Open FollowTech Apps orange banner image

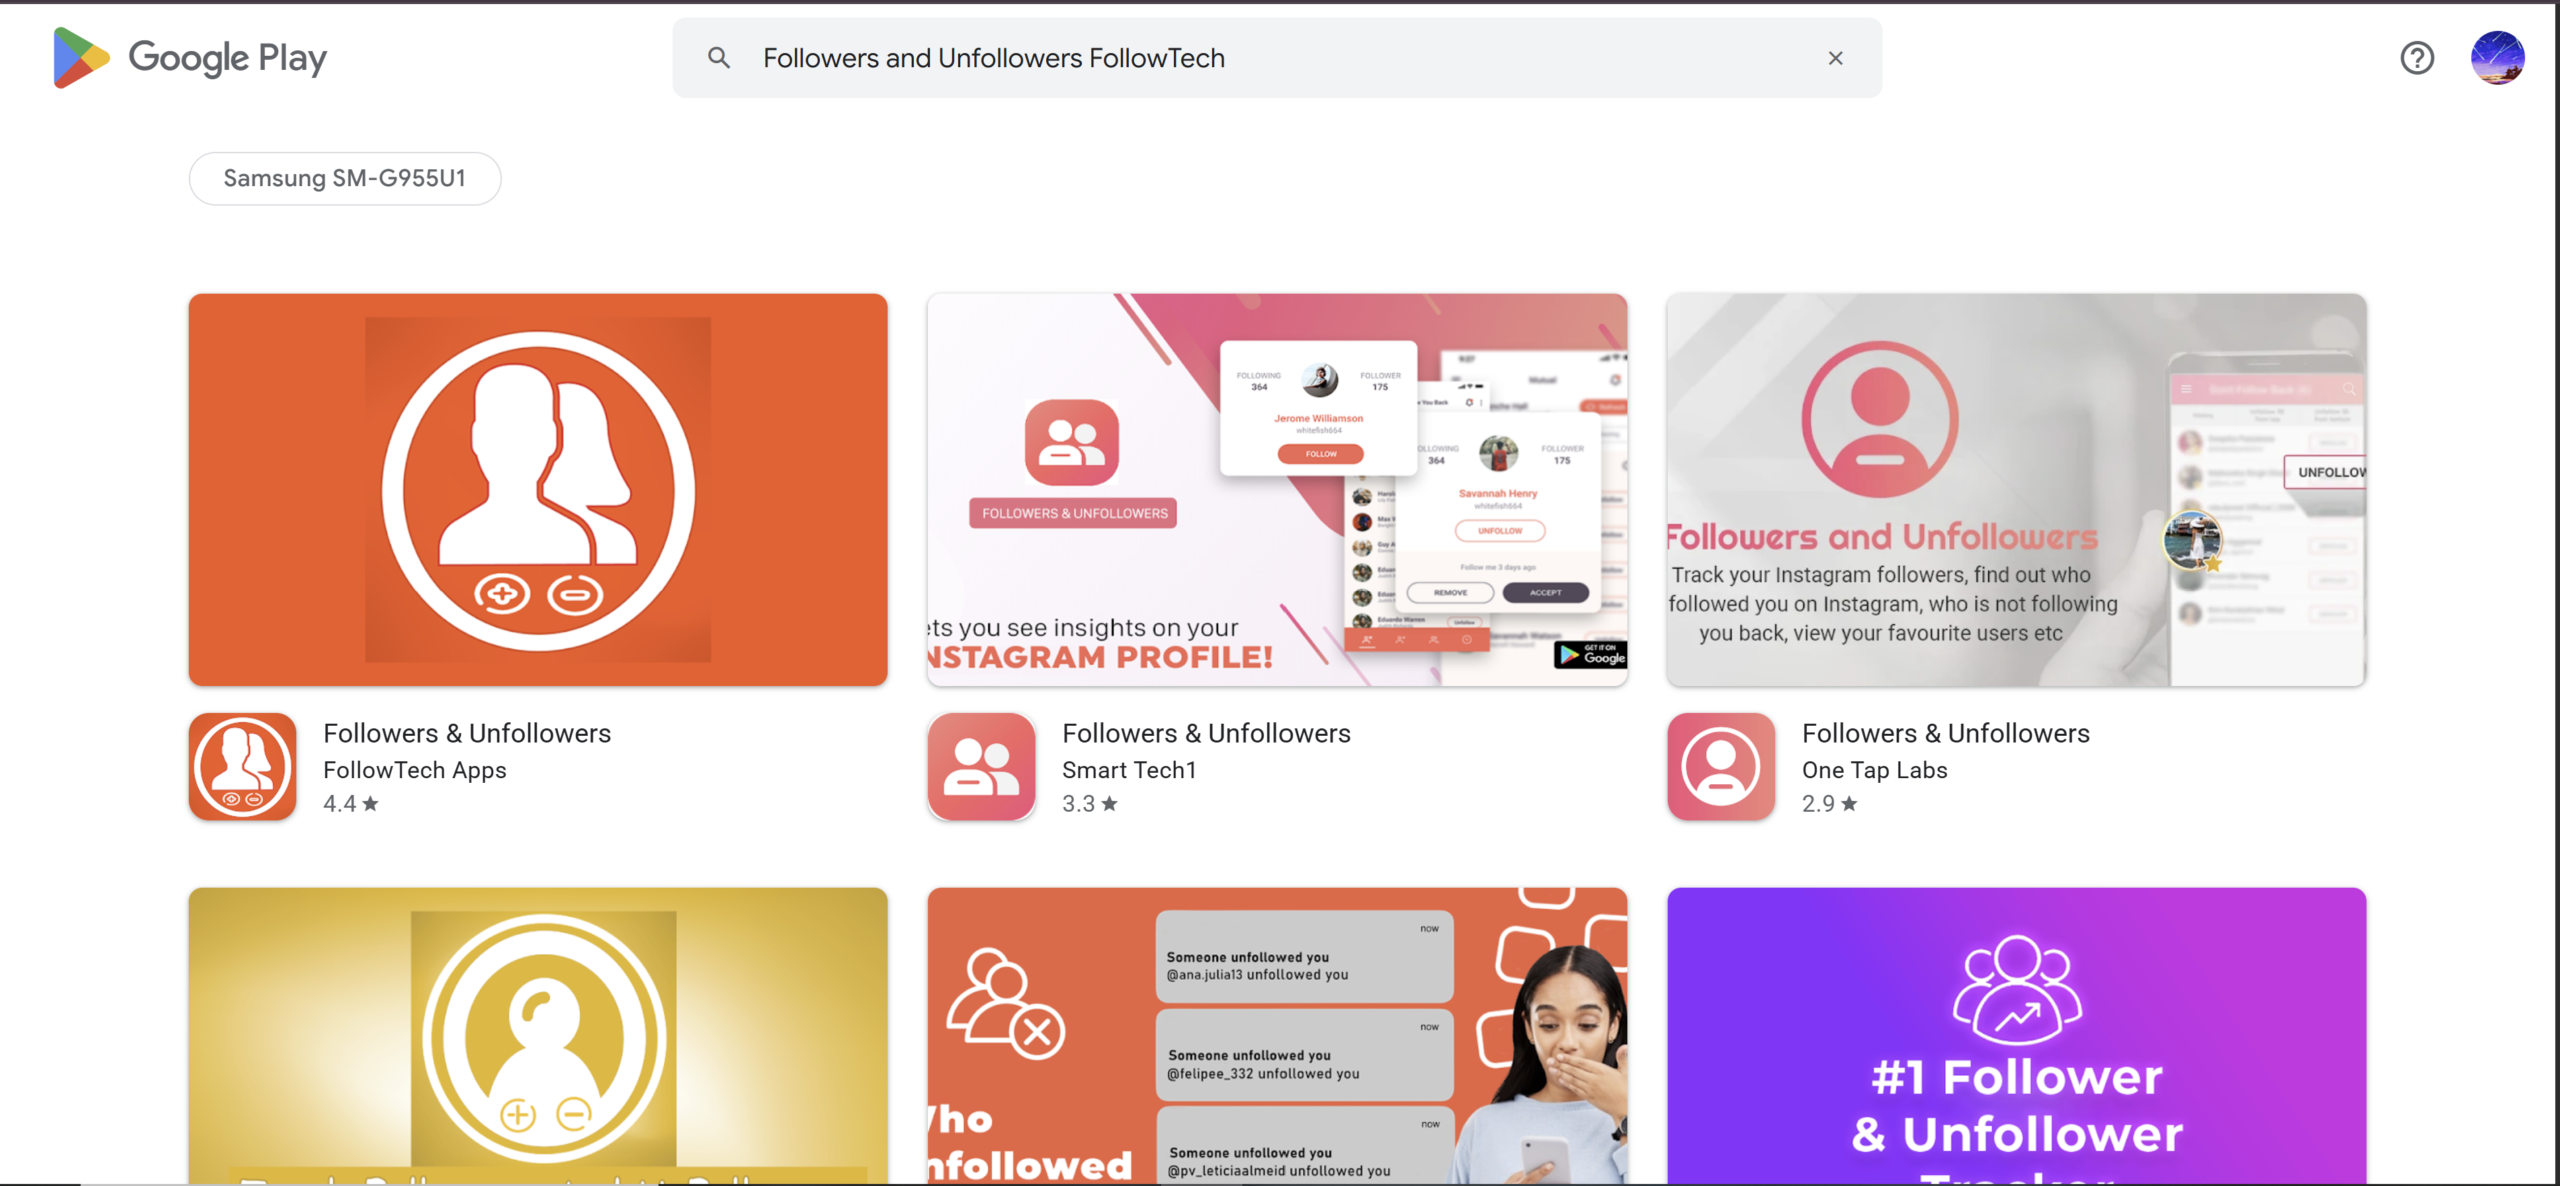tap(538, 489)
